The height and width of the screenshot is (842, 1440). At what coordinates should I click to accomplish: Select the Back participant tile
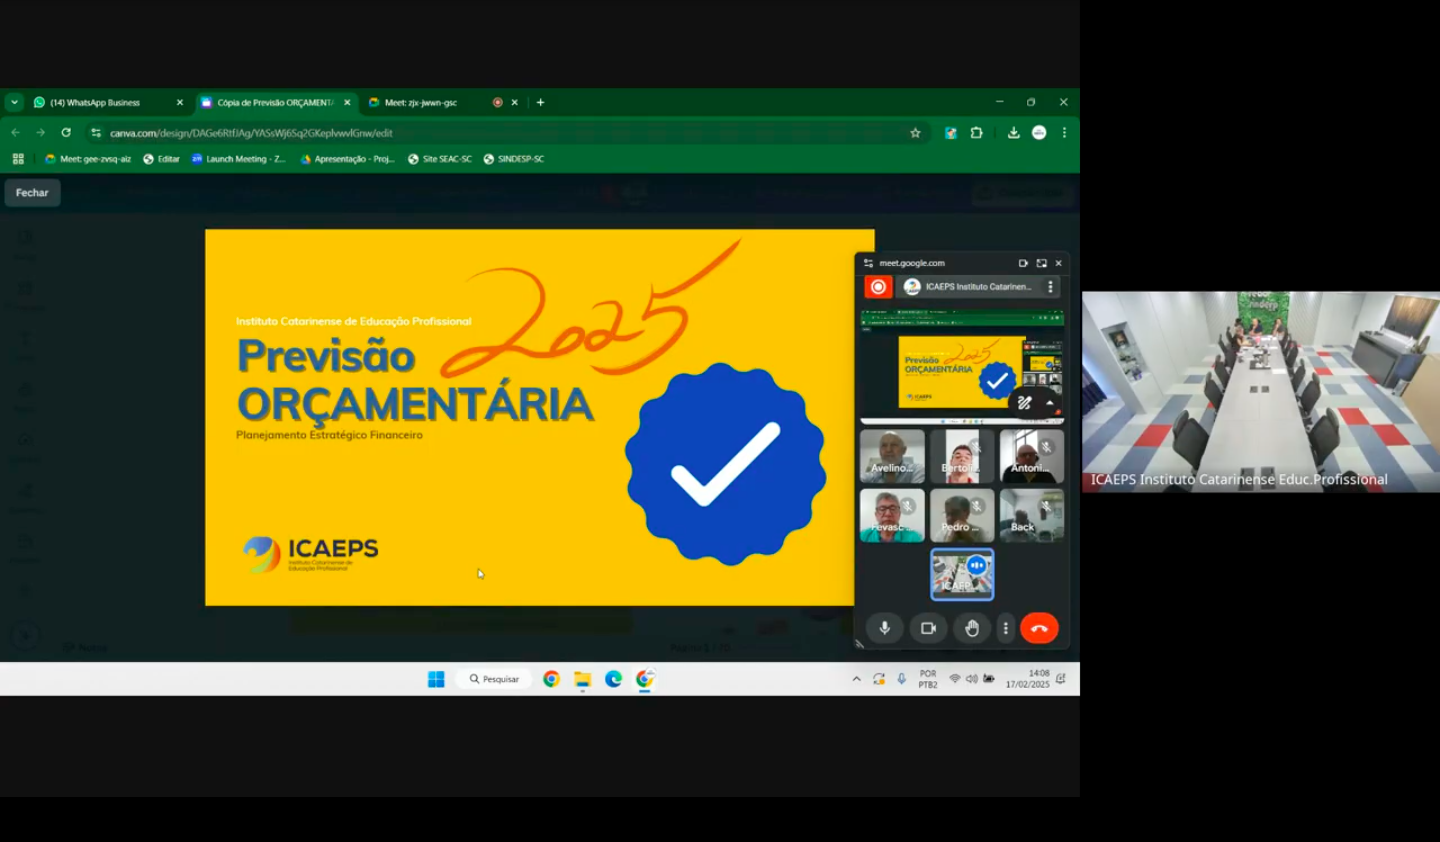click(x=1031, y=516)
